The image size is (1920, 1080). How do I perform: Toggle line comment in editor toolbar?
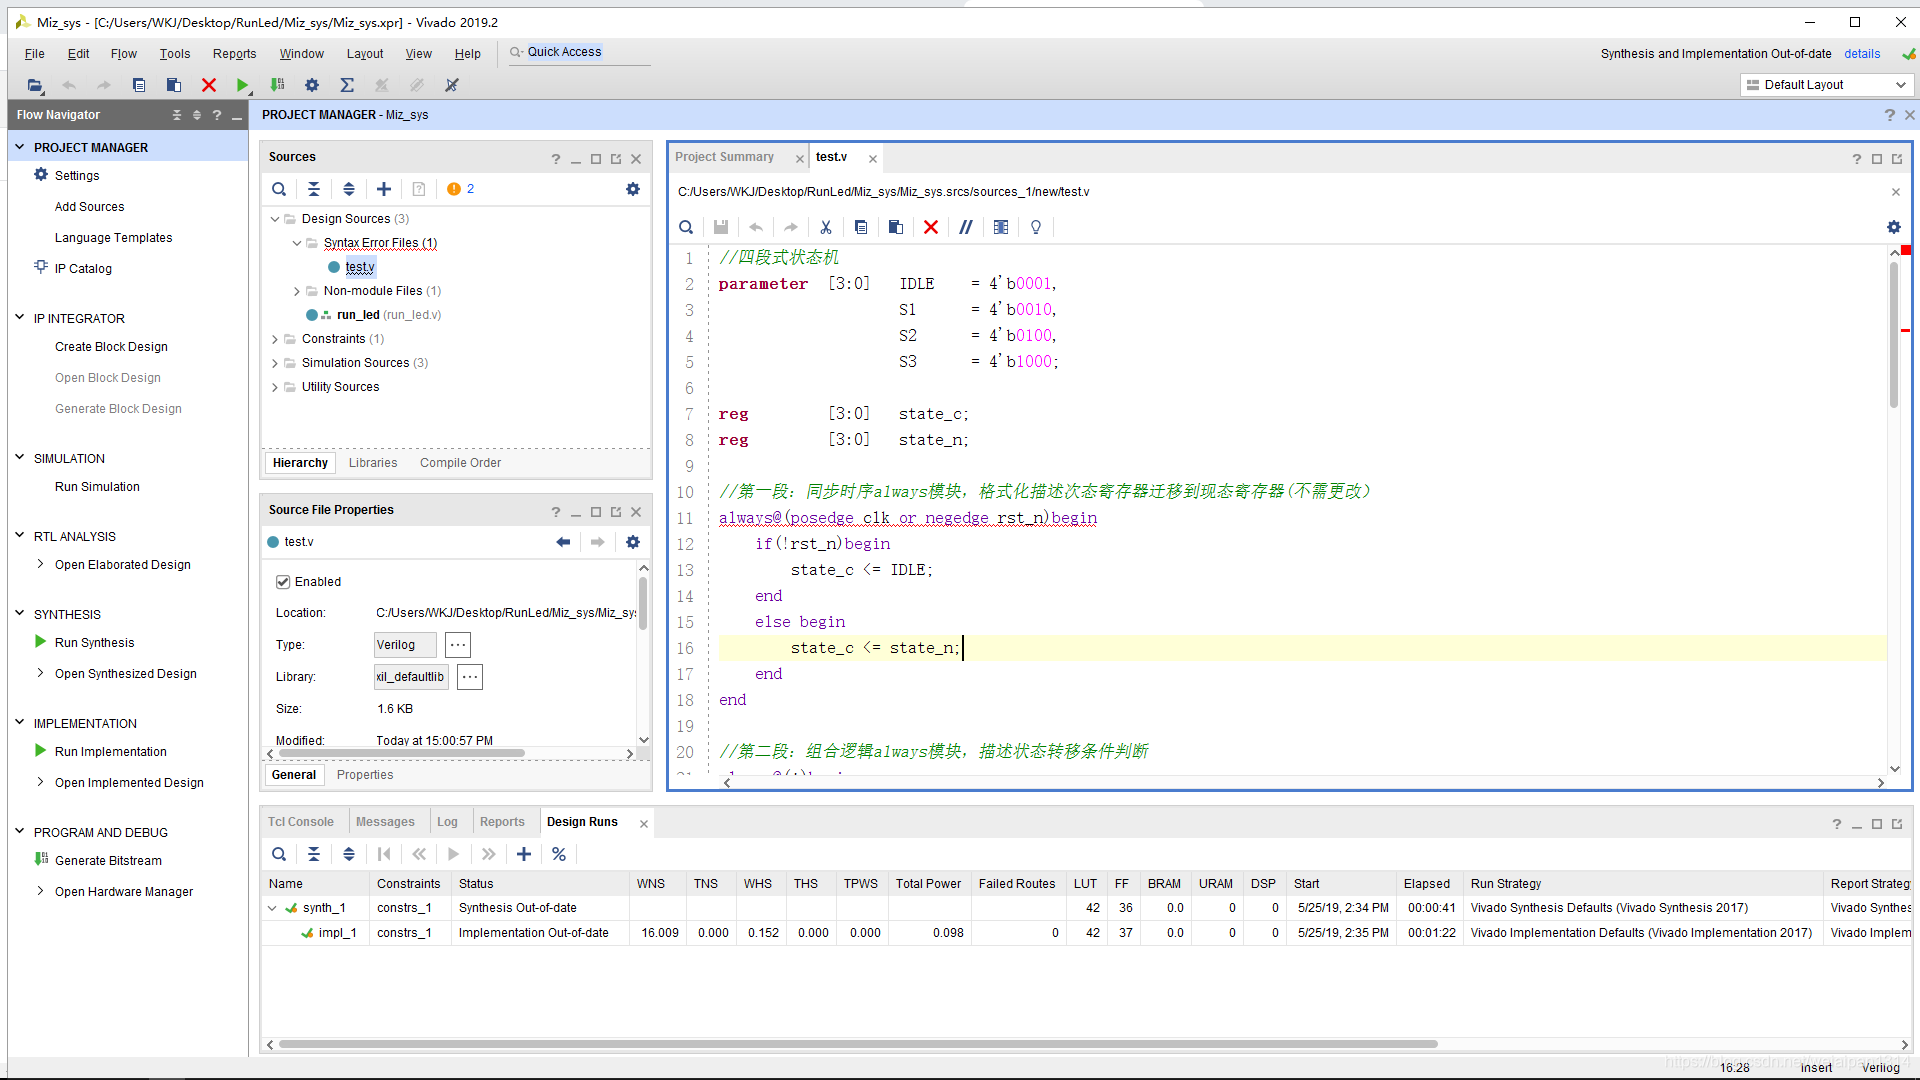[965, 227]
